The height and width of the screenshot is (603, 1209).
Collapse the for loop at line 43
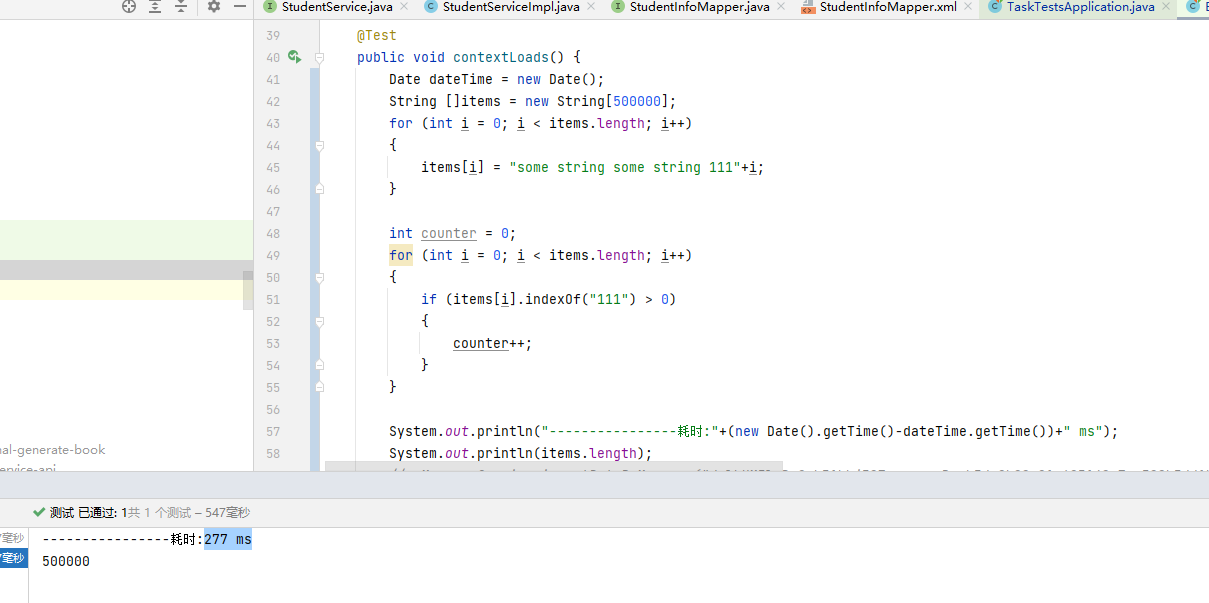click(319, 145)
